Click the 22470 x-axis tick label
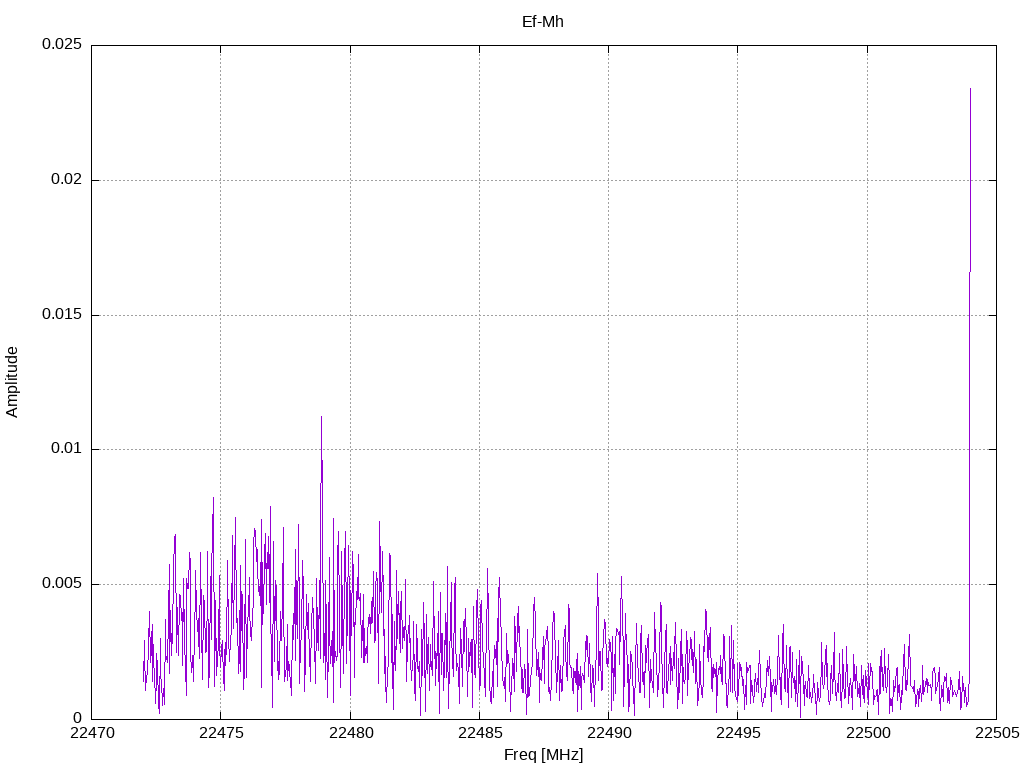Image resolution: width=1024 pixels, height=768 pixels. tap(91, 734)
